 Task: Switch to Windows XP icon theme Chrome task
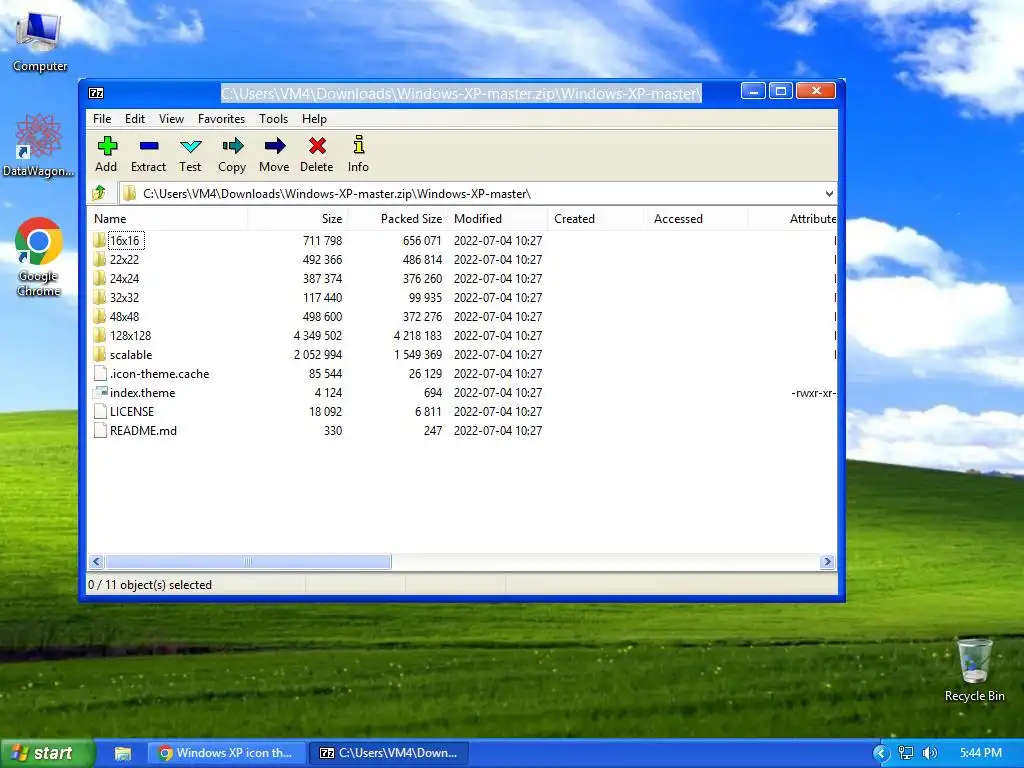click(226, 753)
